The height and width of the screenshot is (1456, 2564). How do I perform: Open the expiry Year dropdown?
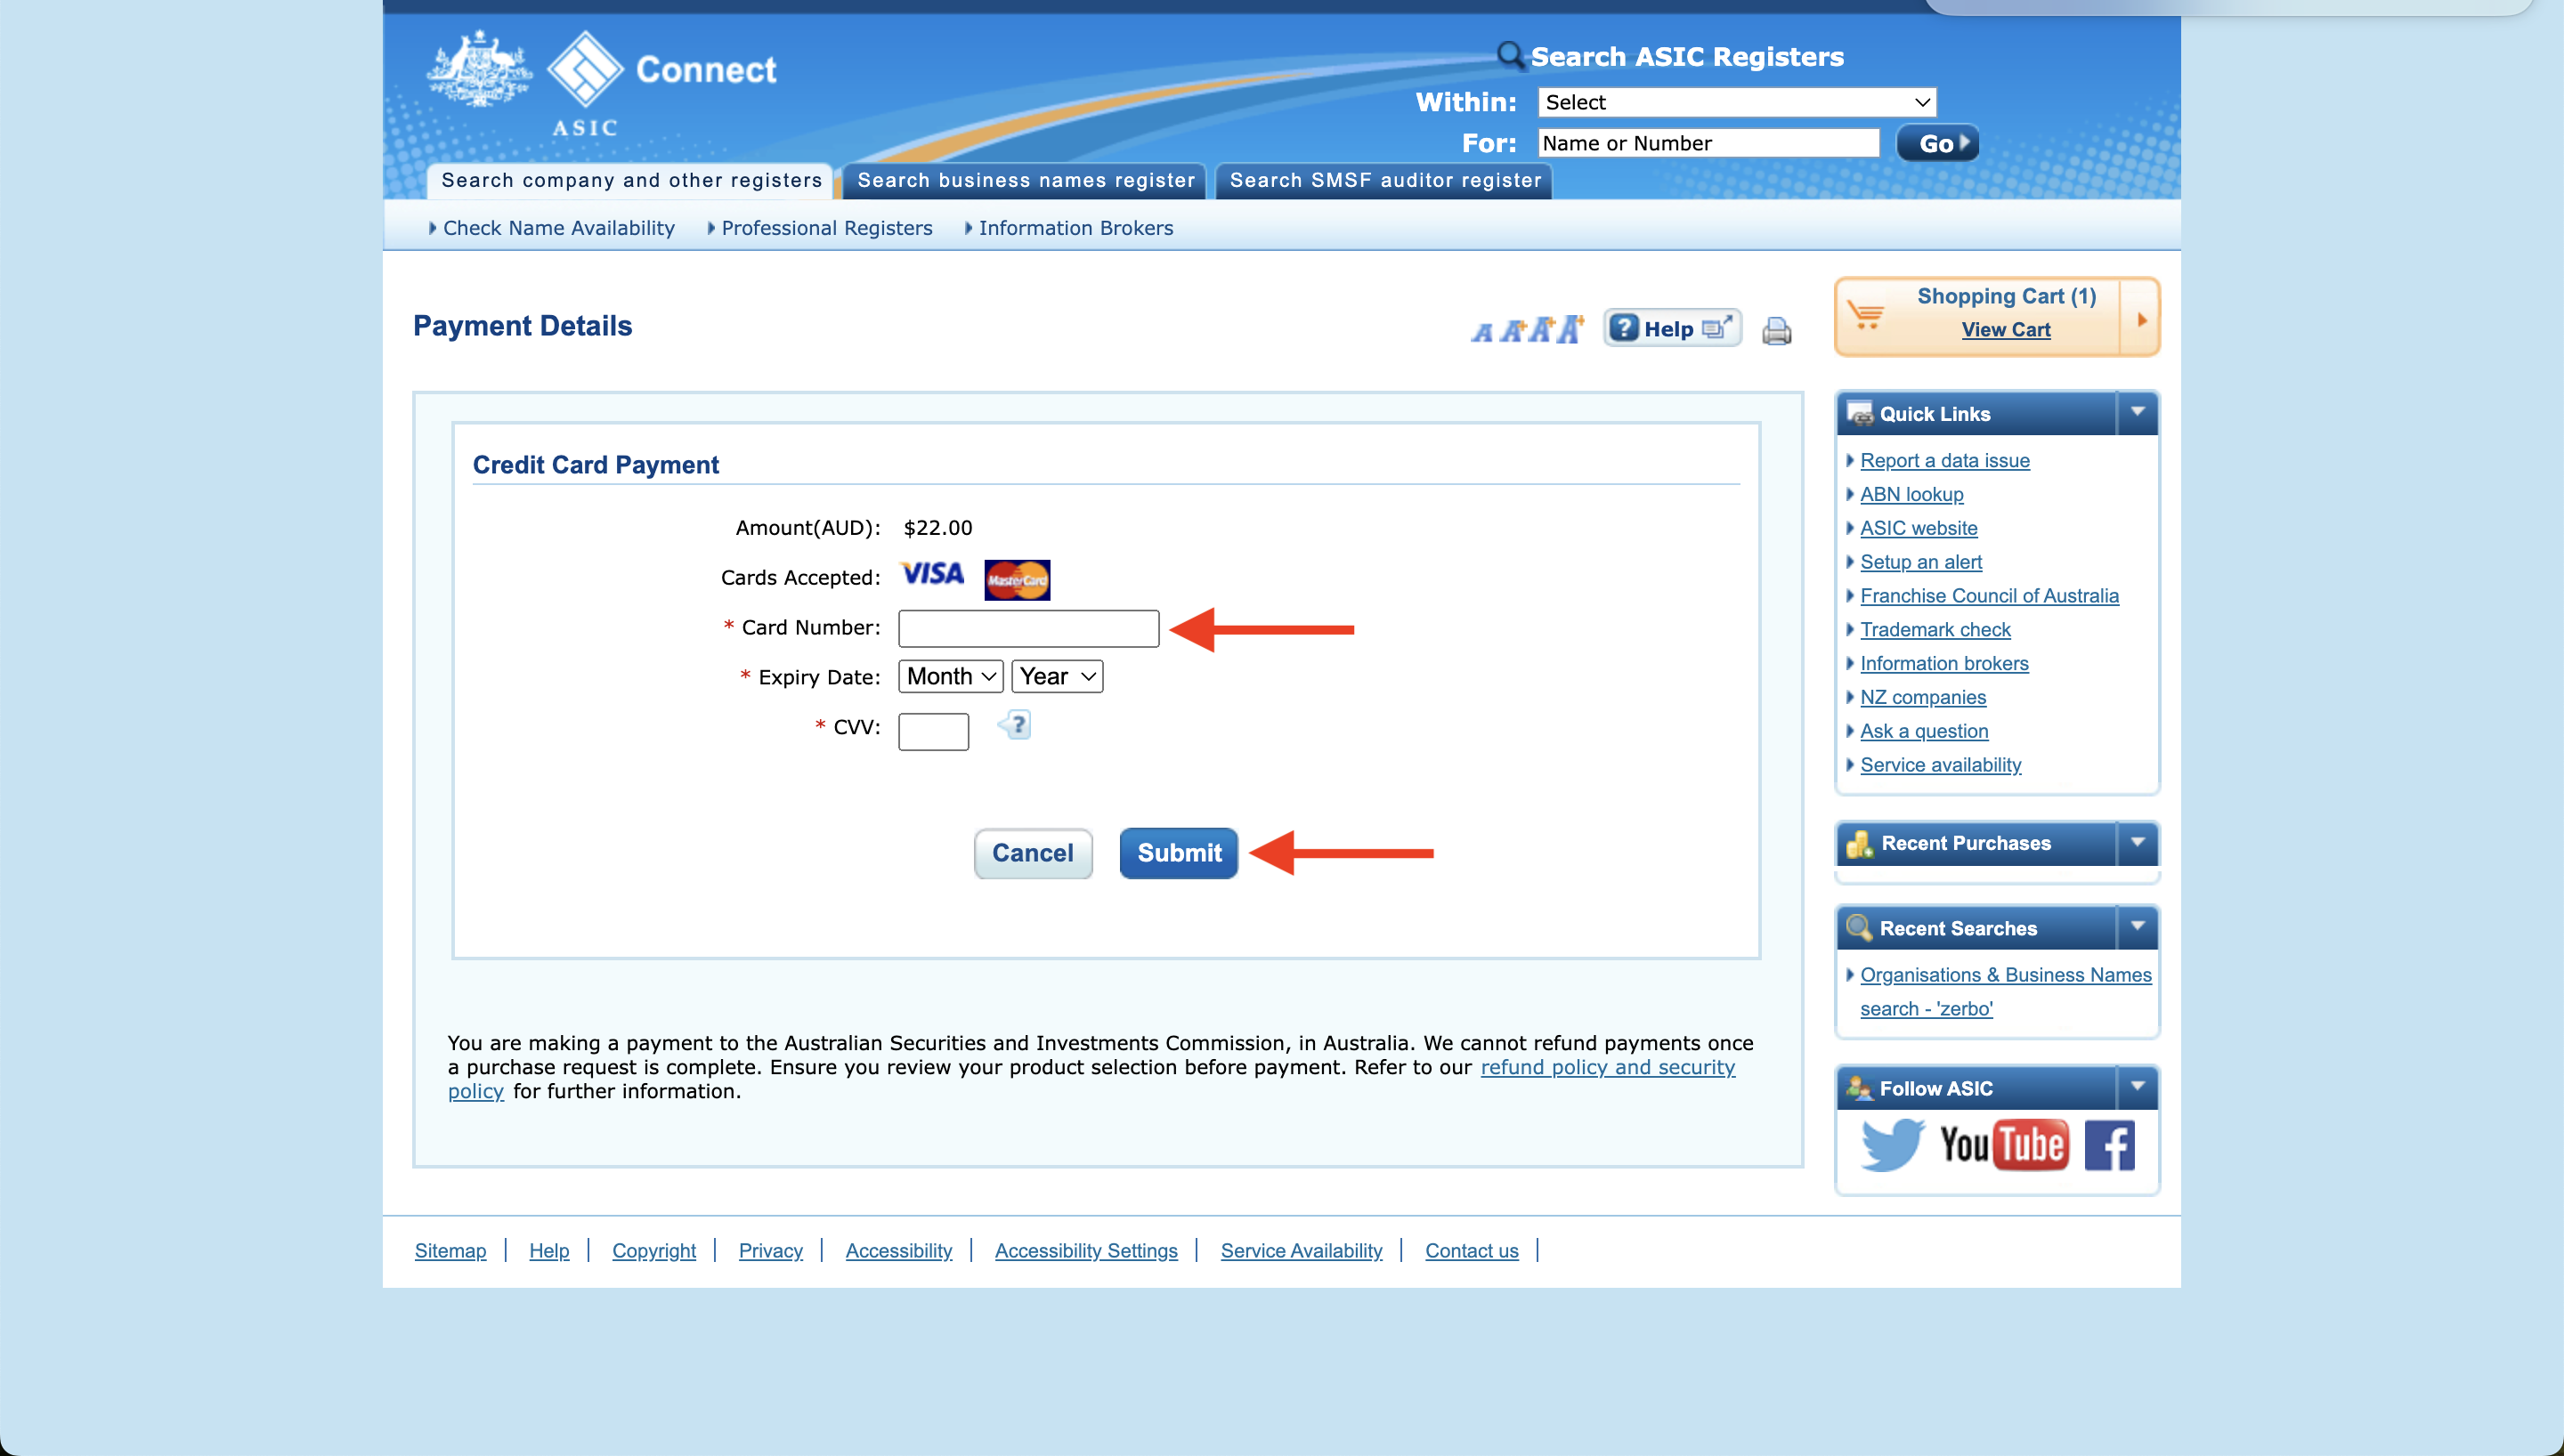(x=1057, y=677)
